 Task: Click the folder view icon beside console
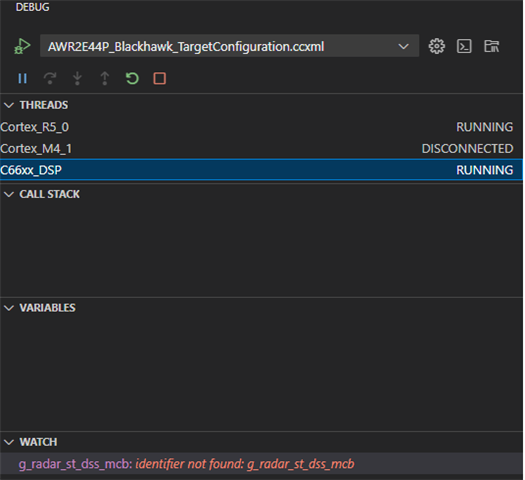[492, 46]
